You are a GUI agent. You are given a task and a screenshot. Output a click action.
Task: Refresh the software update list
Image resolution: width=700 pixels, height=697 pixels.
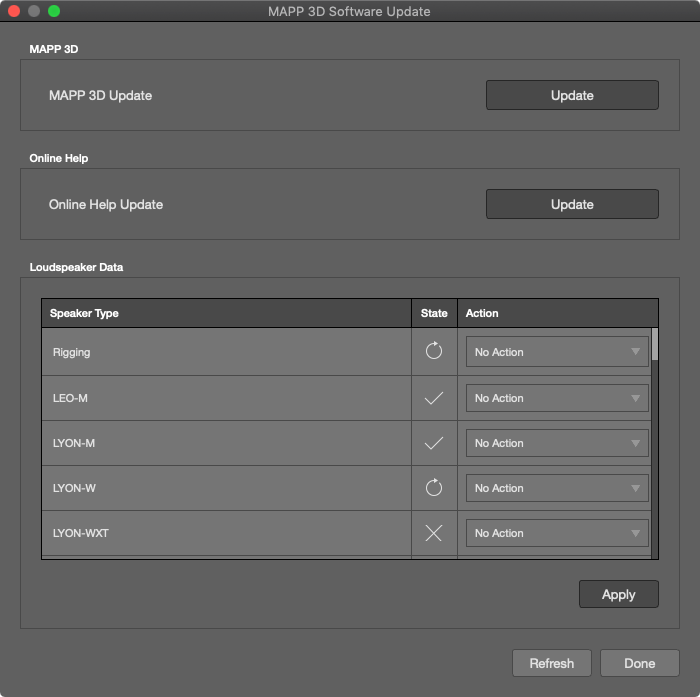coord(552,663)
